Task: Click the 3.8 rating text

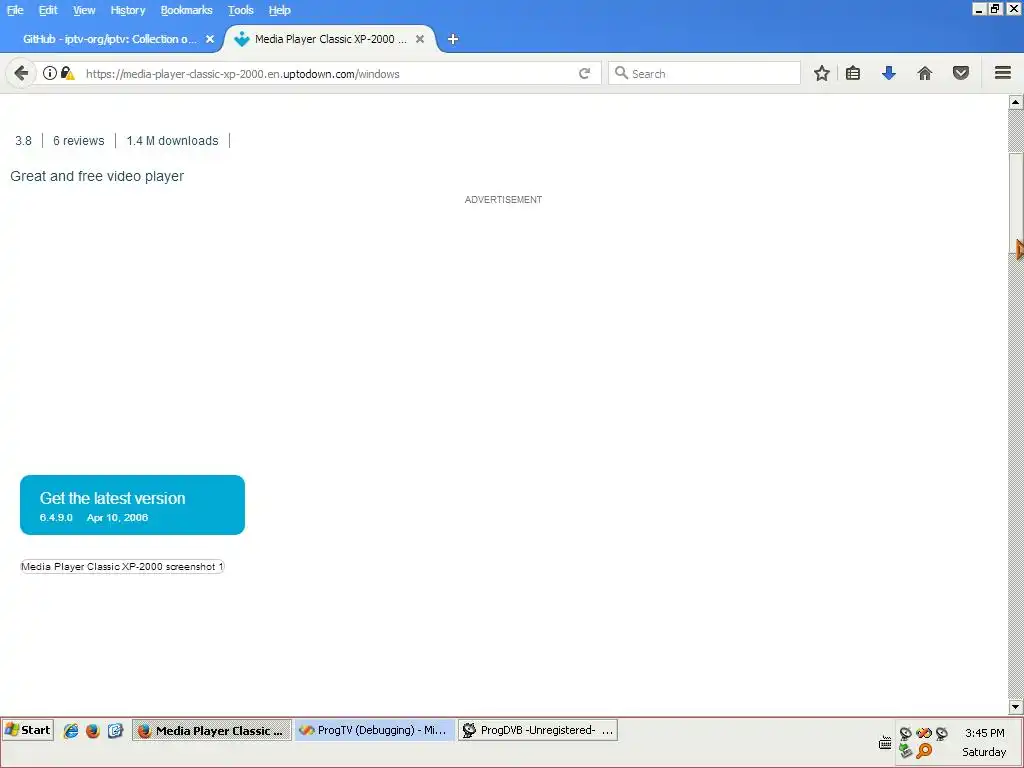Action: coord(24,140)
